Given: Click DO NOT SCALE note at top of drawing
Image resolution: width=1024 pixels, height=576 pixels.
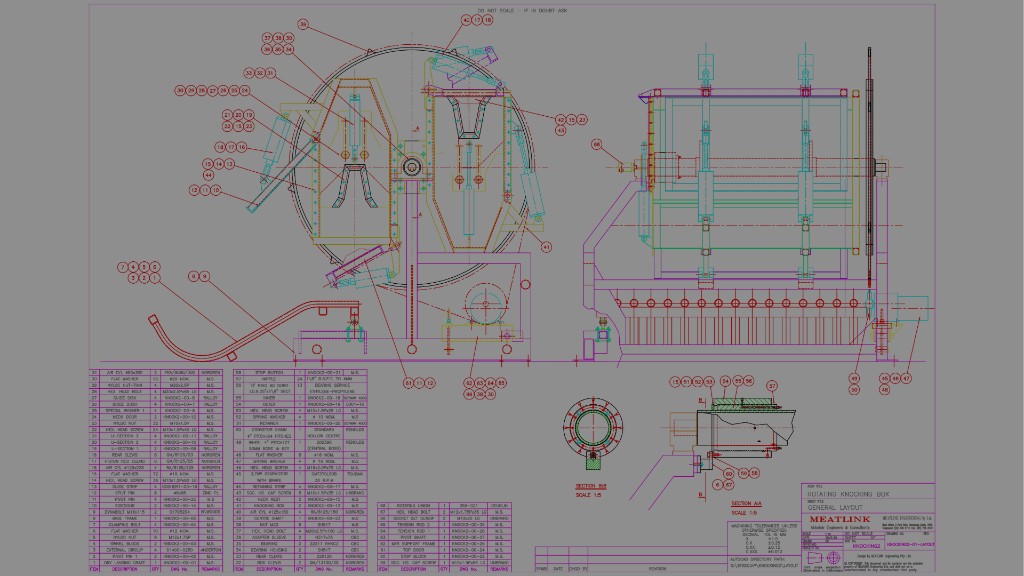Looking at the screenshot, I should click(x=521, y=10).
